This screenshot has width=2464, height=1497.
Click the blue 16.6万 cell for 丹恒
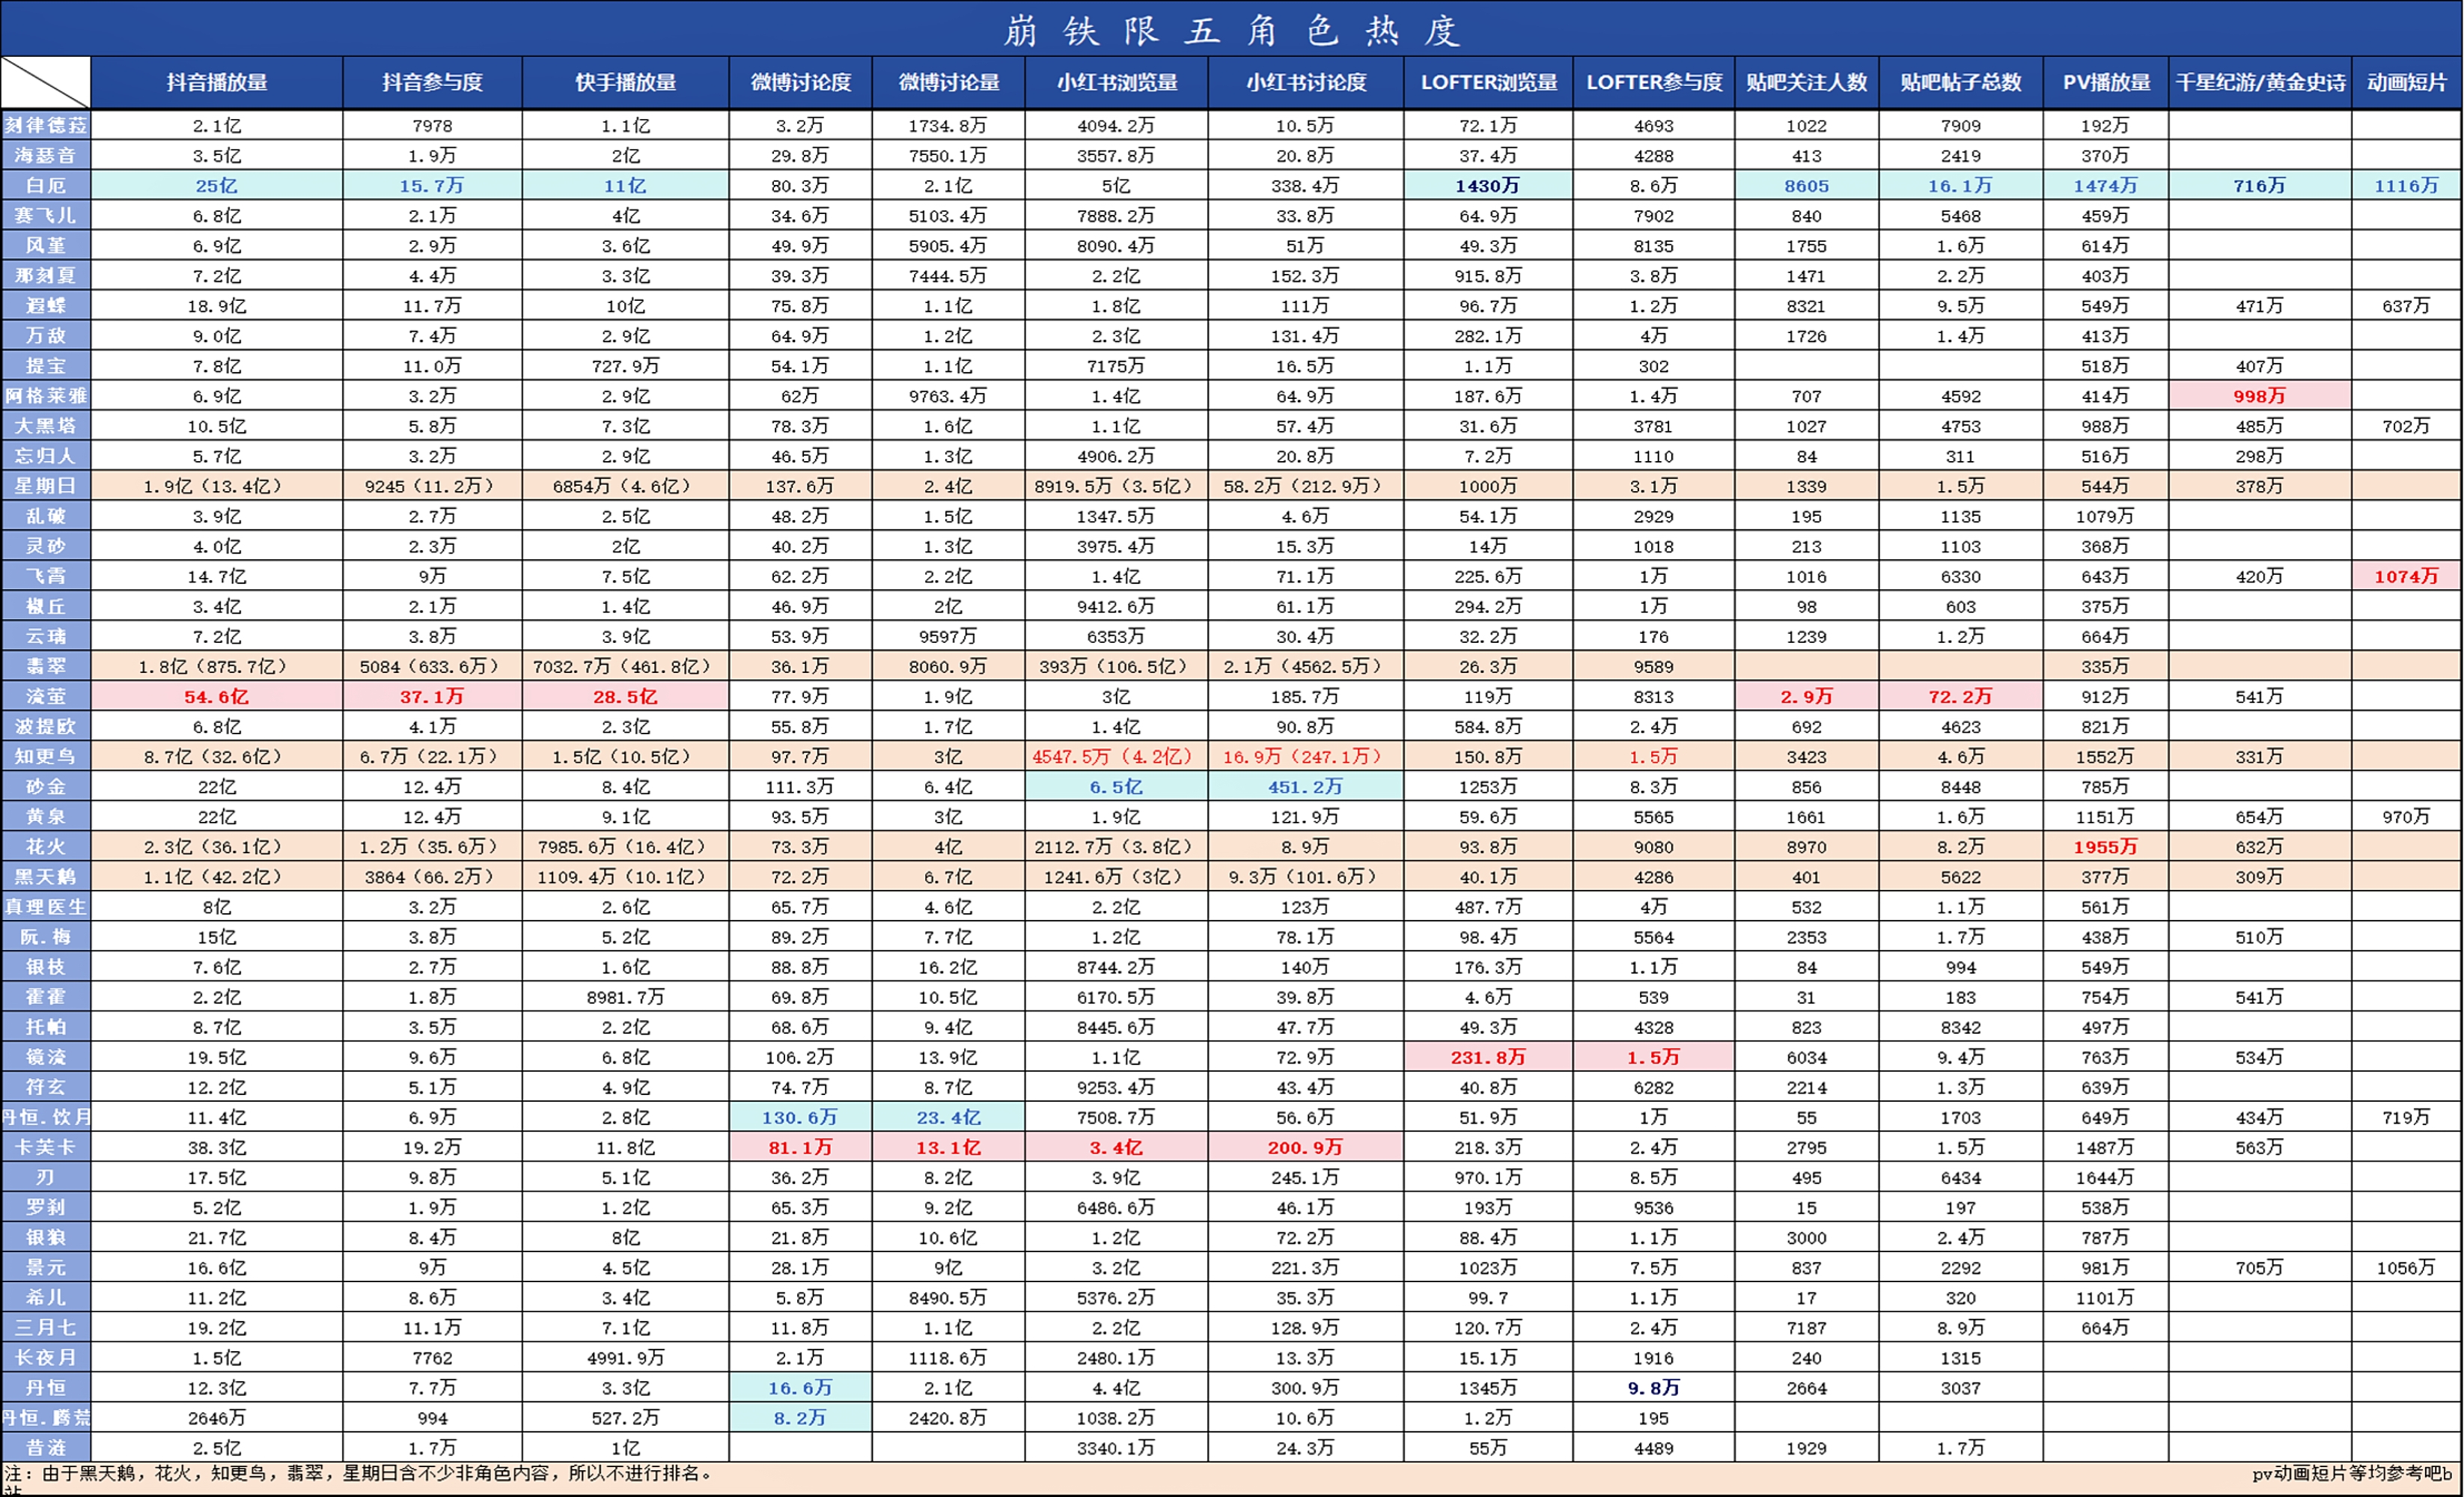coord(801,1387)
